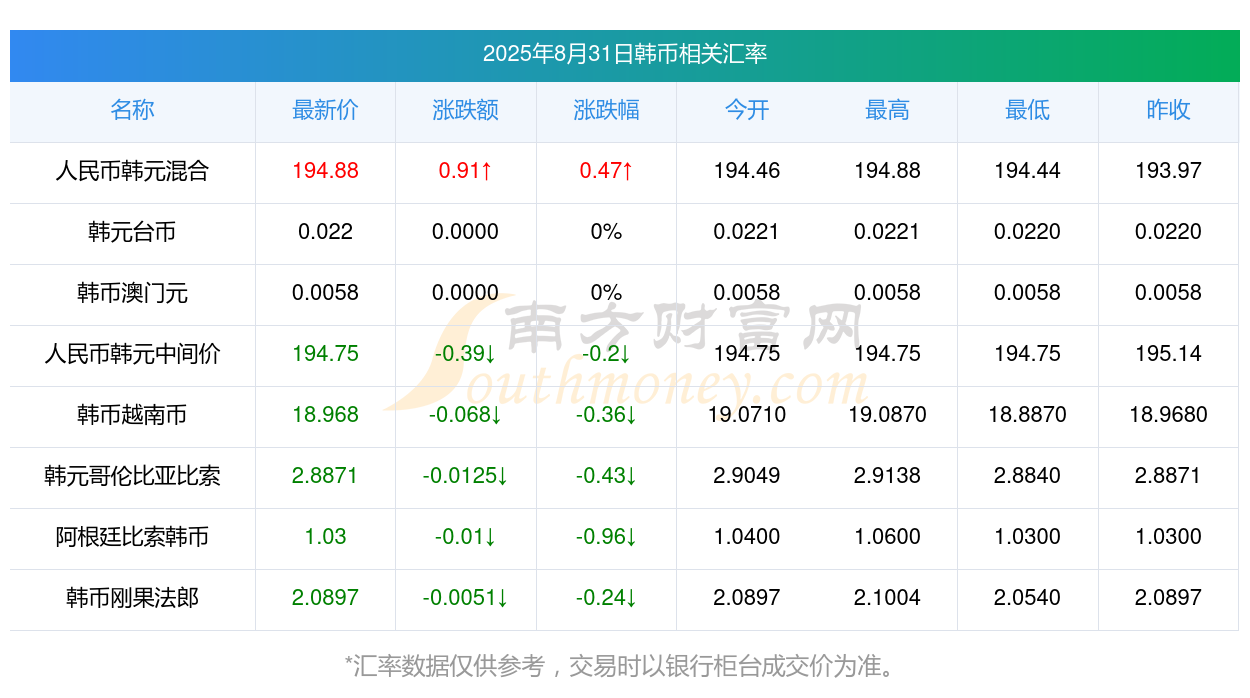Click the high value 2.9138
The width and height of the screenshot is (1250, 698).
coord(887,476)
